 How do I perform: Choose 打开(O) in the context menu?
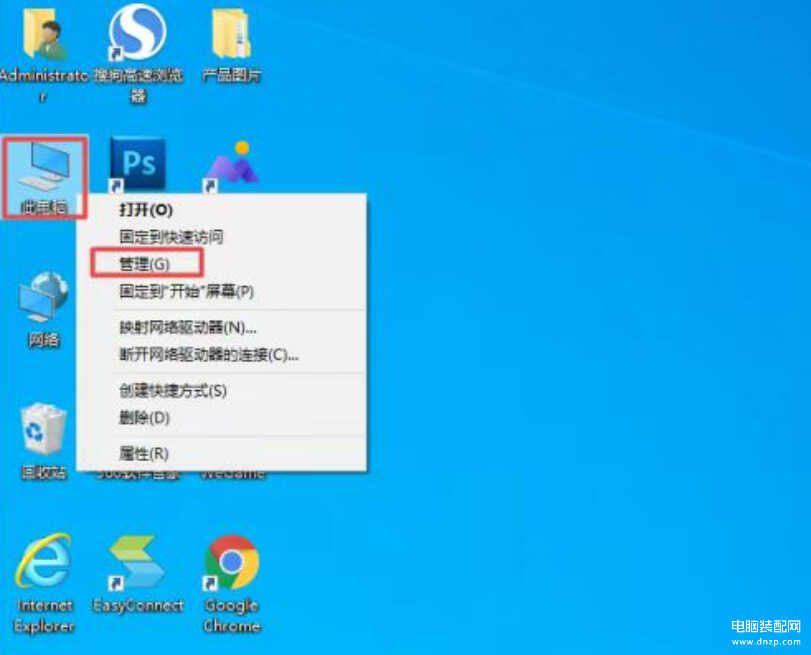pyautogui.click(x=146, y=210)
